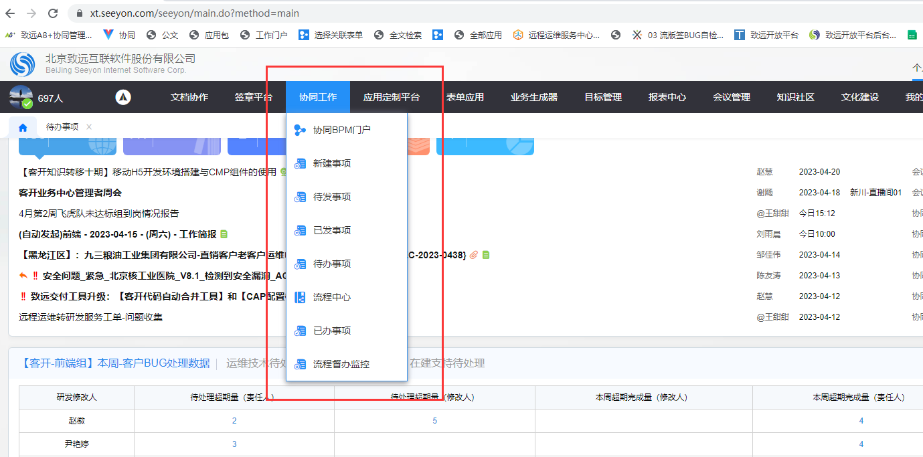Click the Seeyon company logo
The height and width of the screenshot is (457, 923).
[23, 65]
